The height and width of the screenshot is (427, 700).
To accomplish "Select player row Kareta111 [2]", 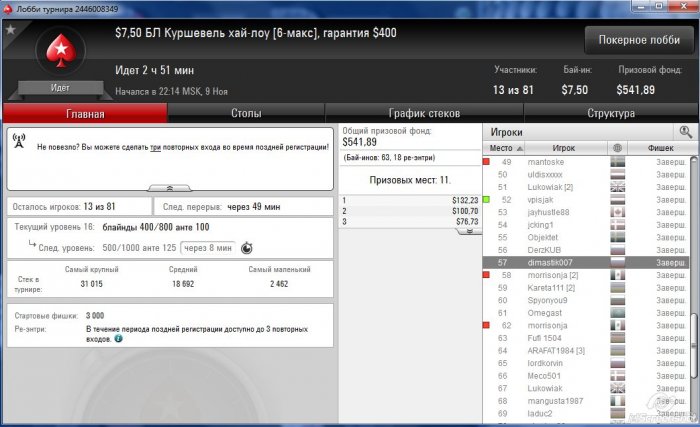I will pos(586,288).
